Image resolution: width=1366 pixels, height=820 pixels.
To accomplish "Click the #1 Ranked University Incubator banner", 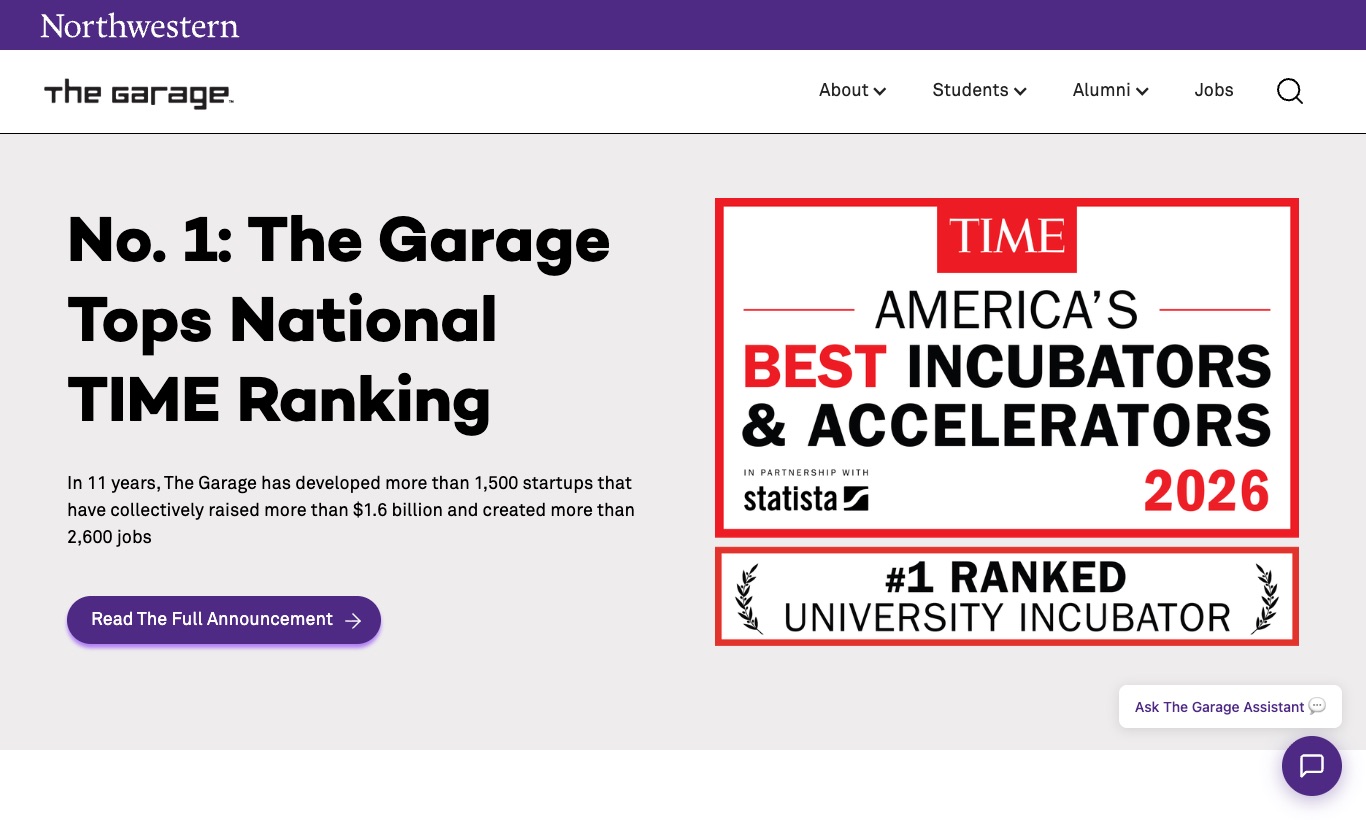I will tap(1007, 596).
